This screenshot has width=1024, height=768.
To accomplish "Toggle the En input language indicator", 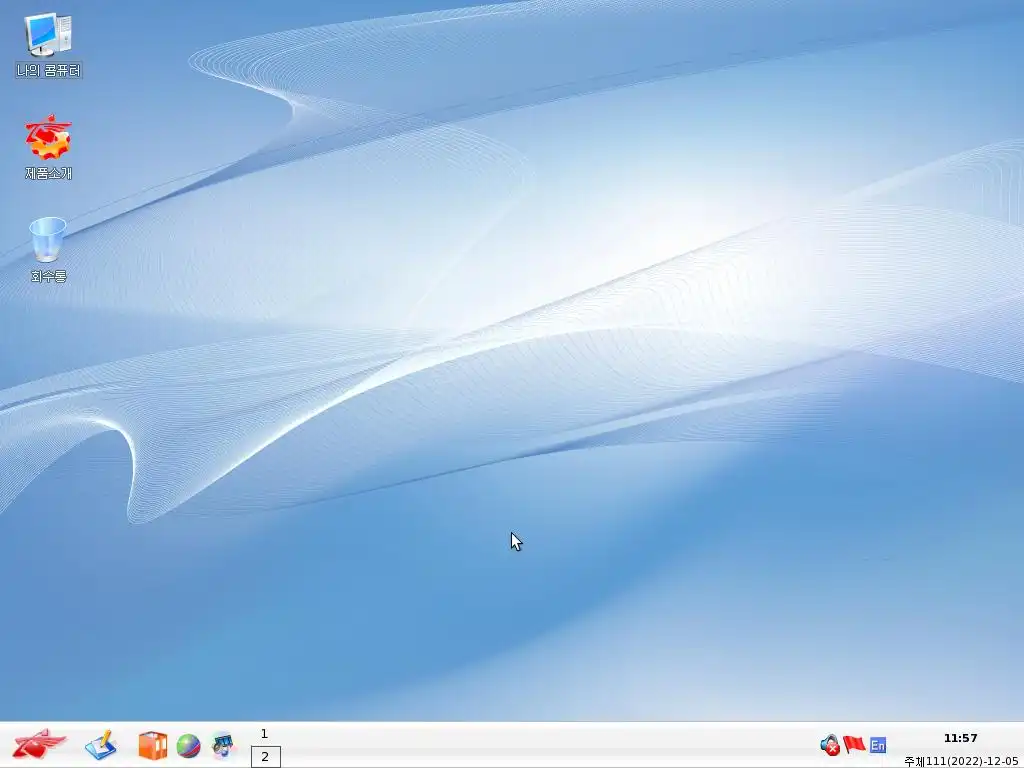I will [x=878, y=744].
